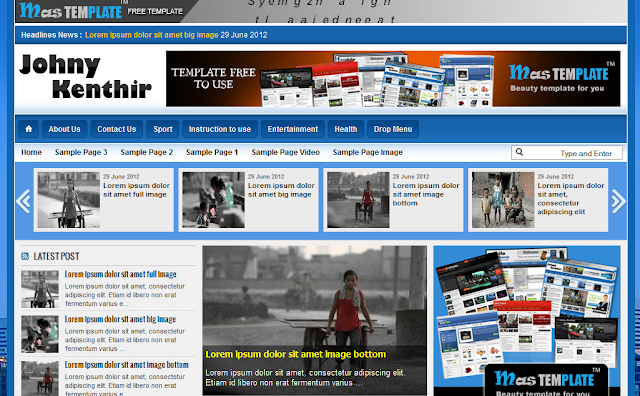640x396 pixels.
Task: Click the Home link in secondary navigation
Action: coord(31,152)
